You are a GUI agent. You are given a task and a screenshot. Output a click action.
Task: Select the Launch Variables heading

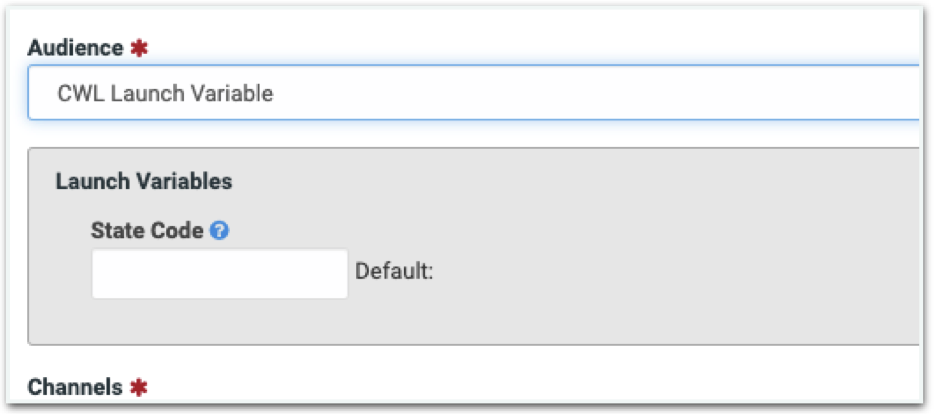click(x=144, y=182)
